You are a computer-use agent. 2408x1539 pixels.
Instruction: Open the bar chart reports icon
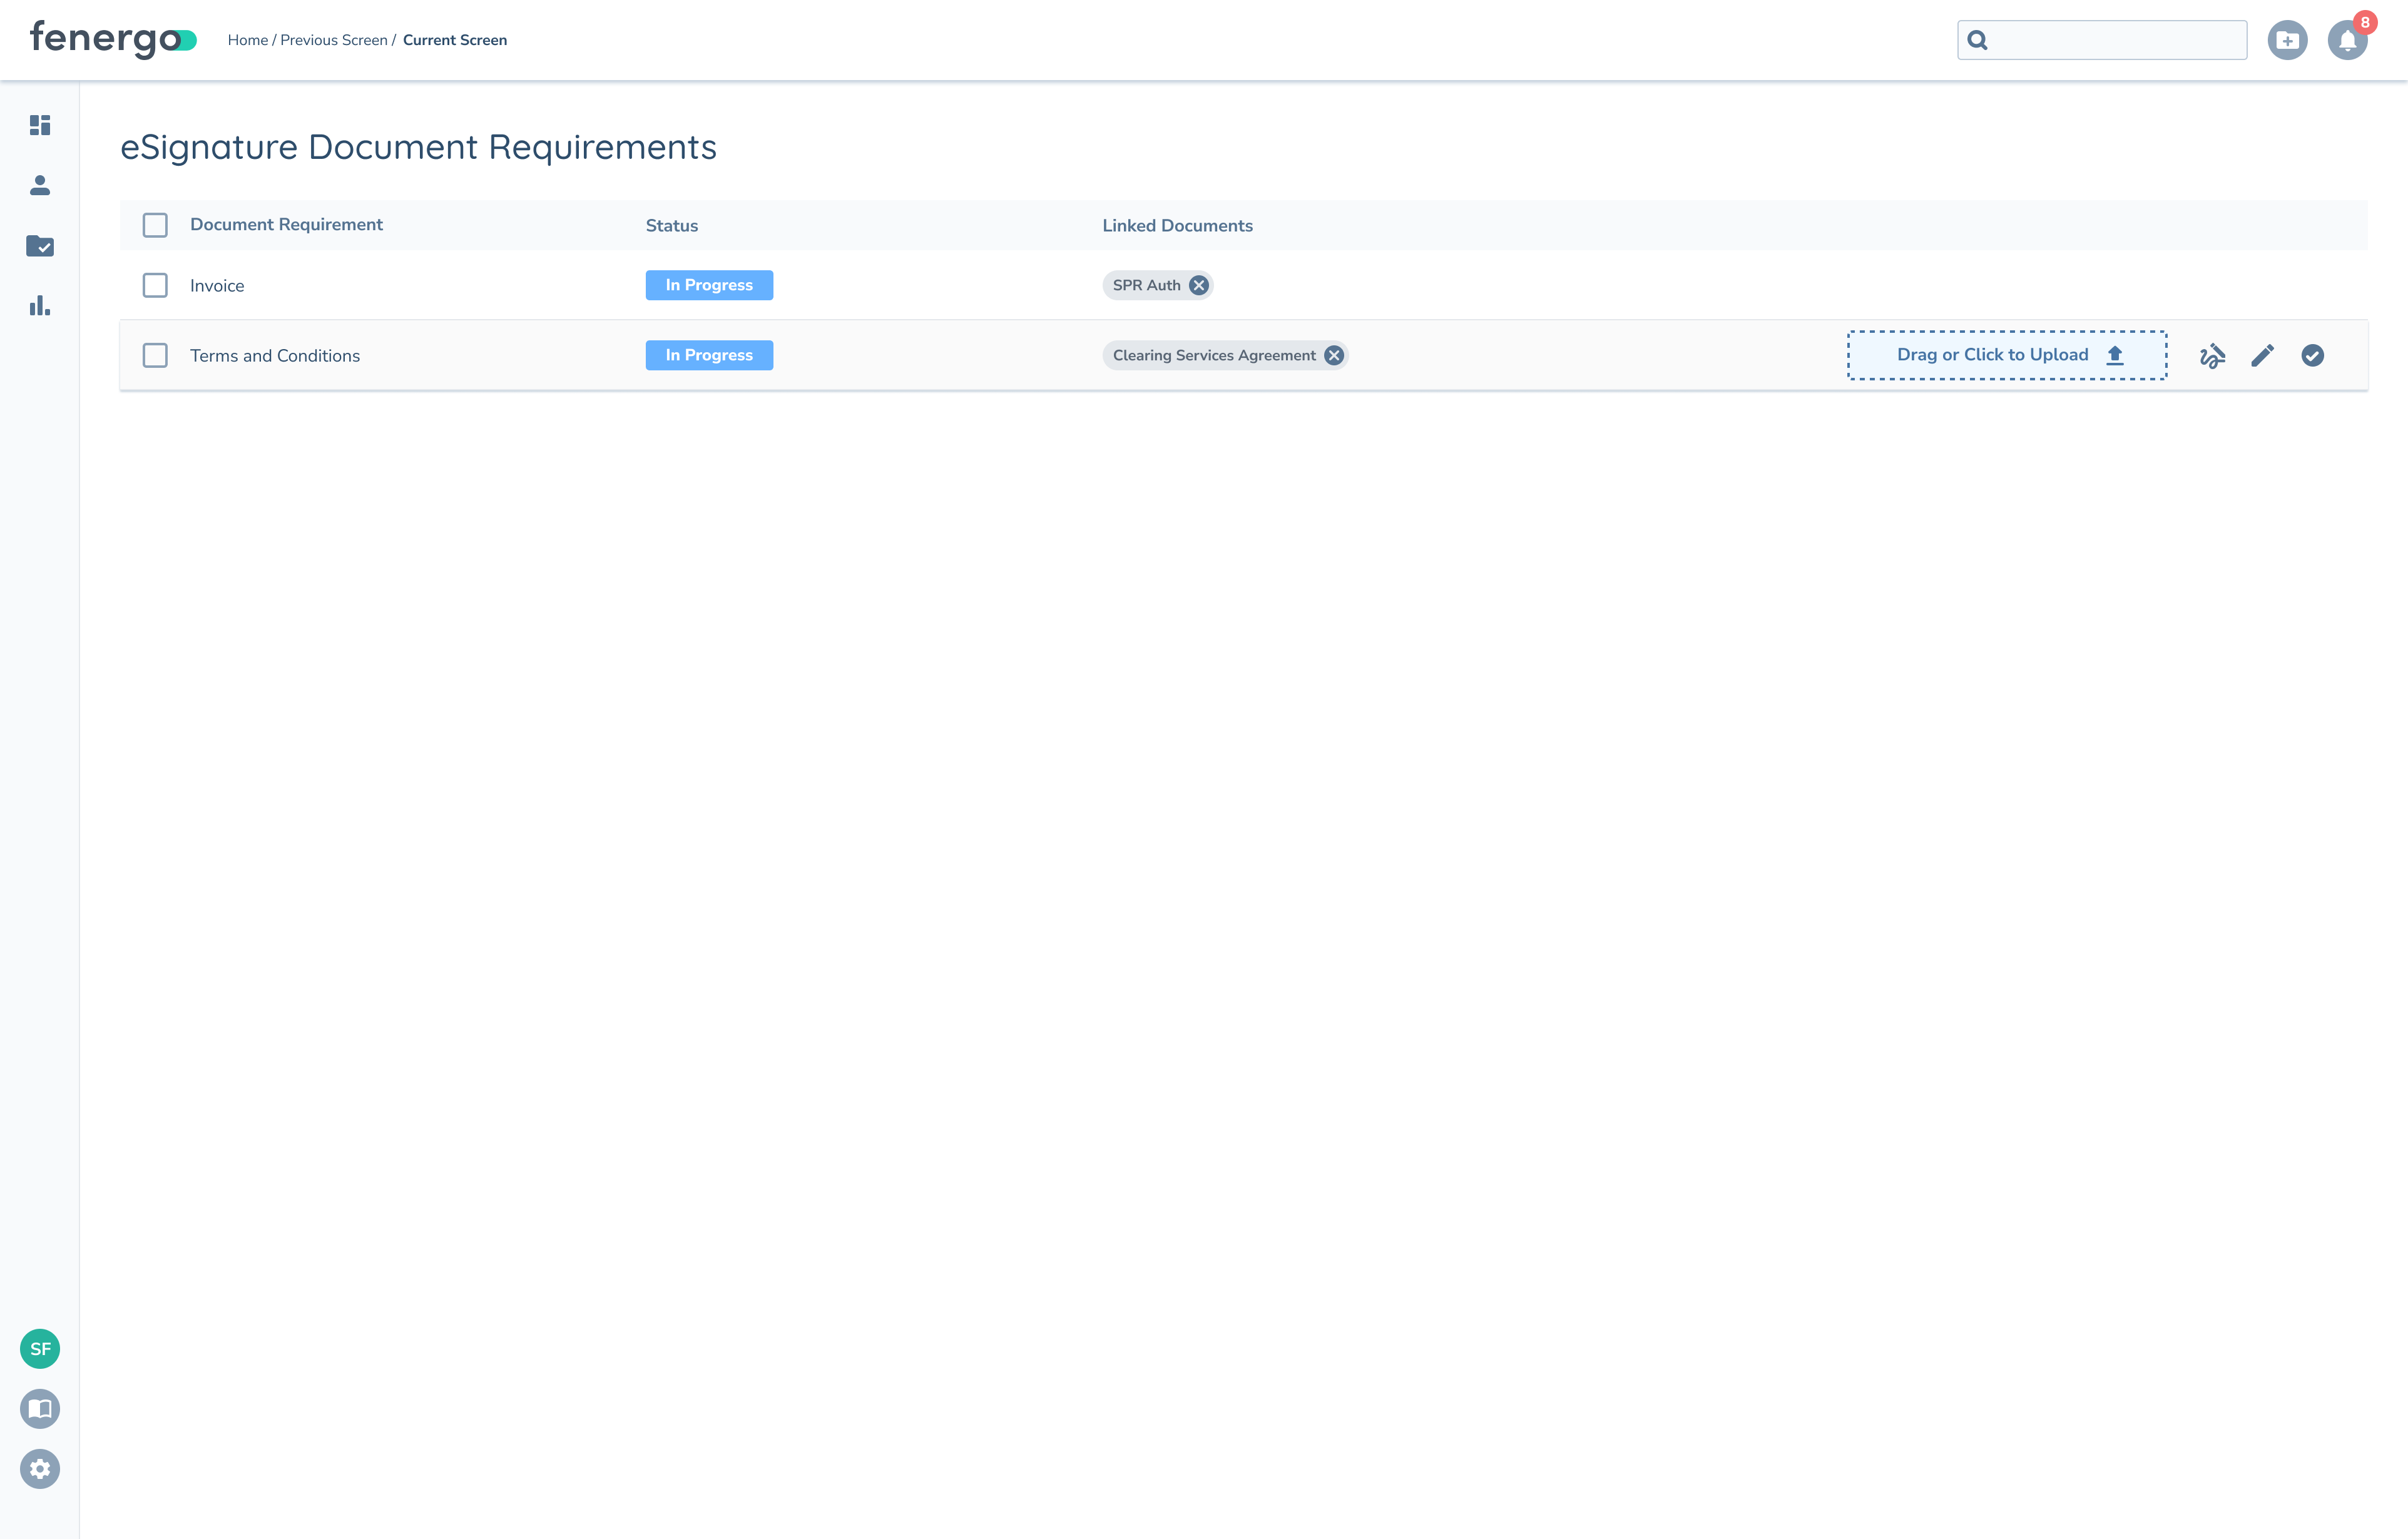[40, 306]
